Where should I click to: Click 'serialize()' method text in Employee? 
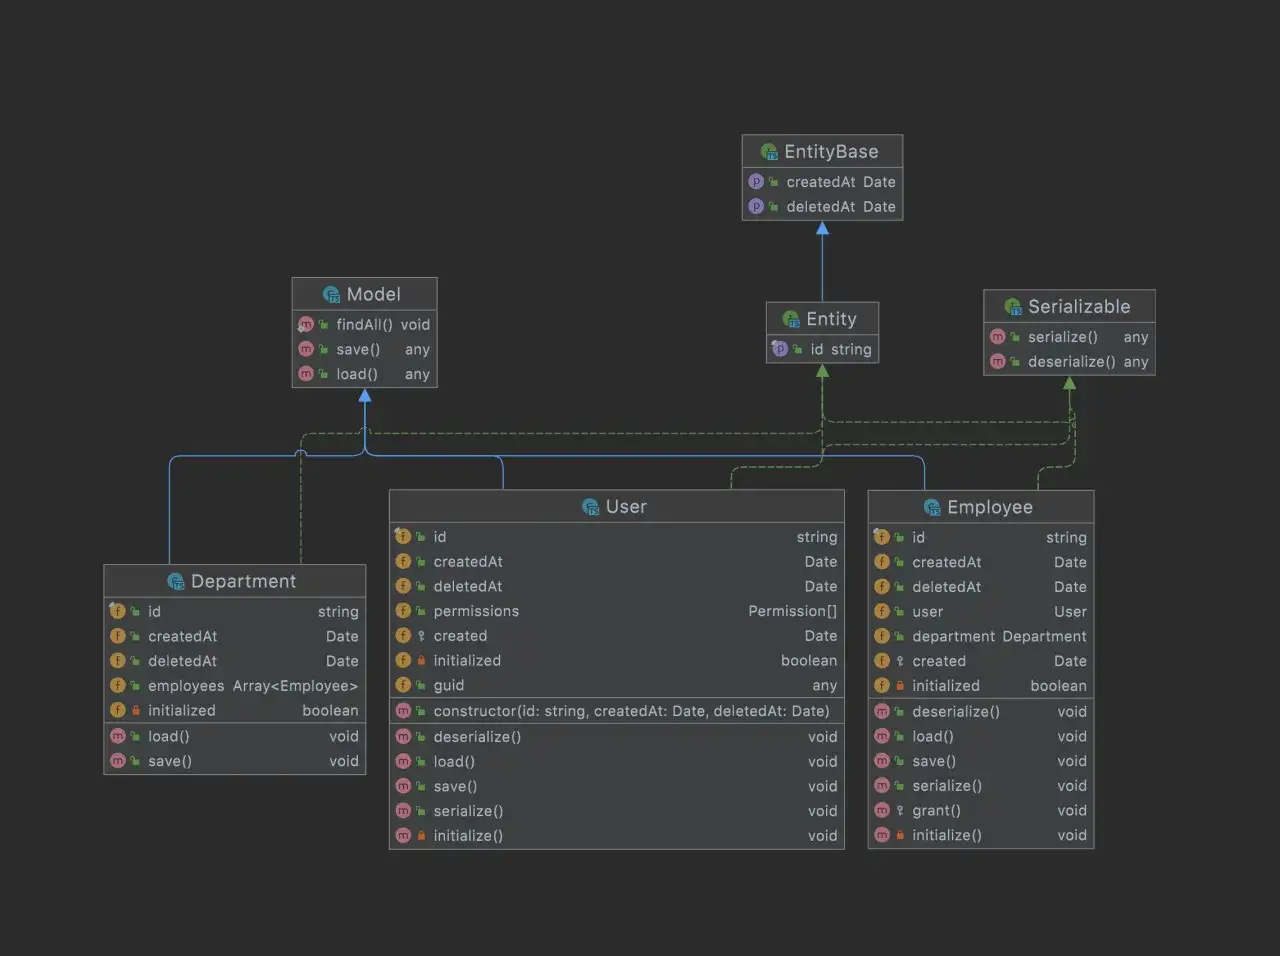947,786
